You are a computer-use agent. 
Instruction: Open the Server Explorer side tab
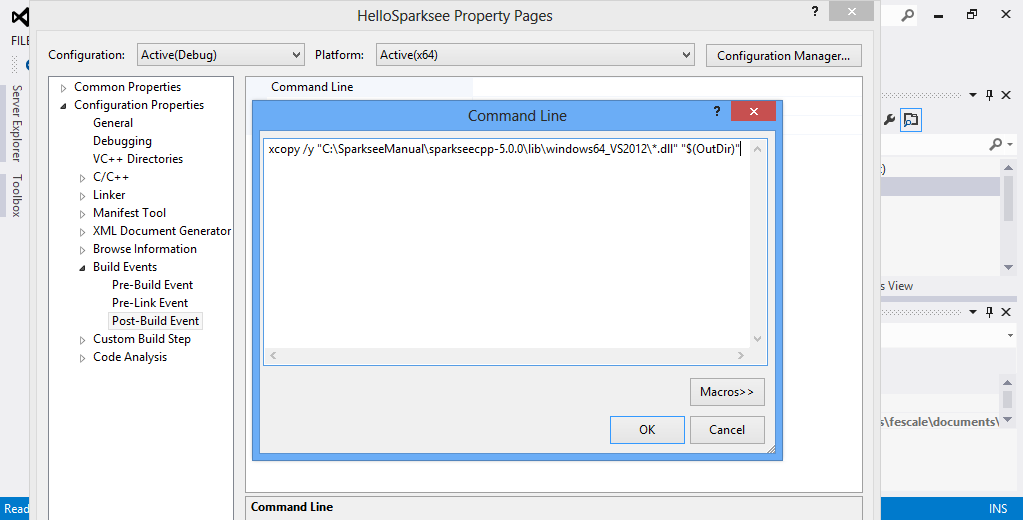click(17, 123)
